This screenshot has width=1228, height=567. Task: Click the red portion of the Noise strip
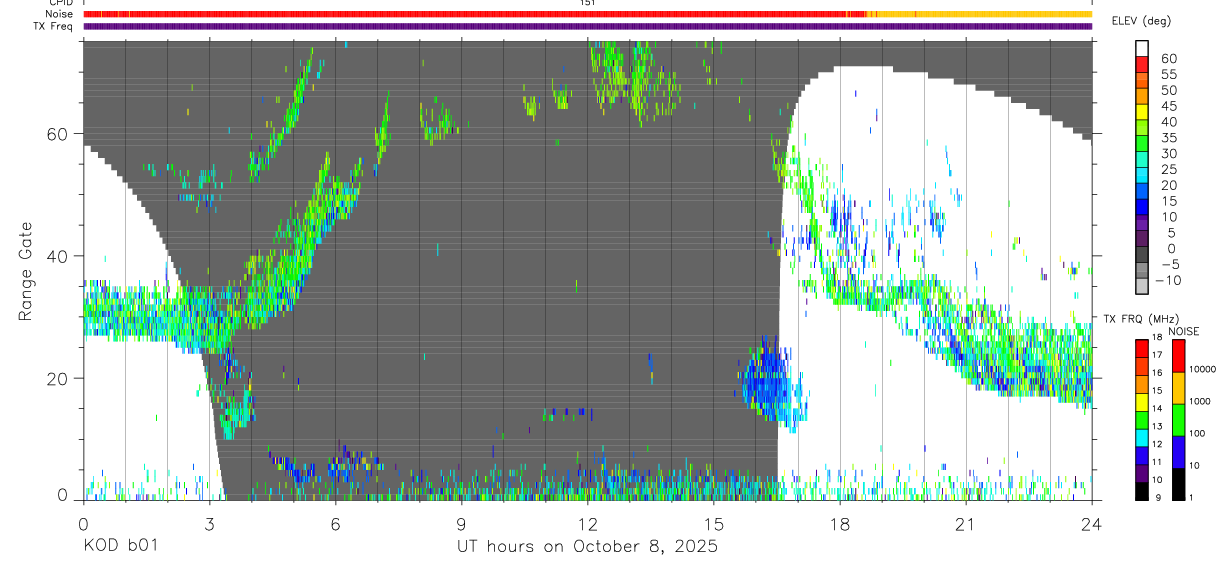(x=473, y=14)
